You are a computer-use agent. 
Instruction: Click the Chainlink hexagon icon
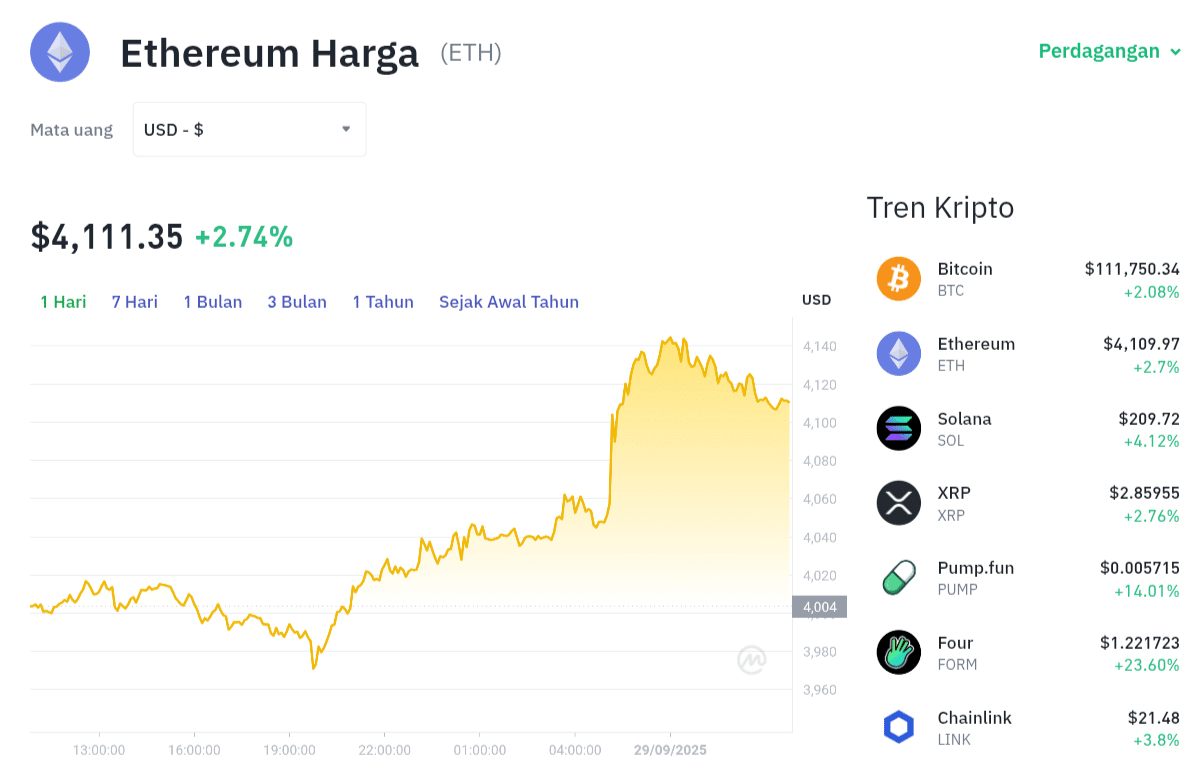[898, 728]
